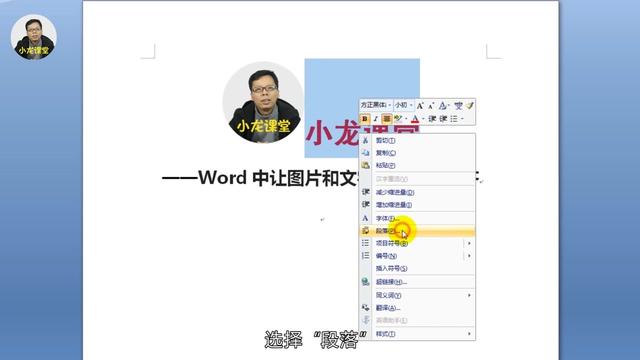Toggle Italic in the mini toolbar
640x360 pixels.
376,119
